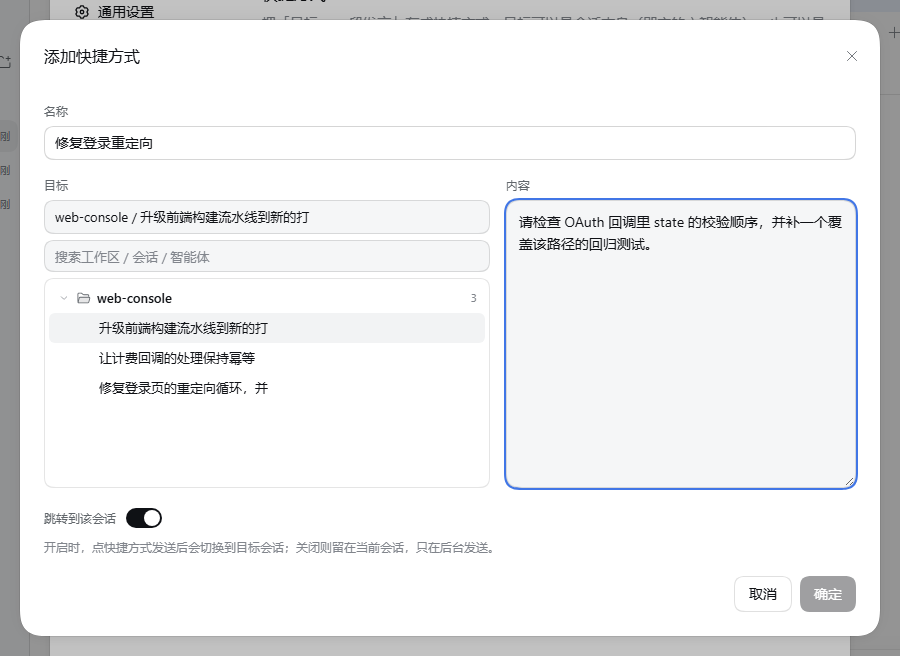Focus the 搜索工作区 / 会话 / 智能体 search box
This screenshot has height=656, width=900.
click(267, 257)
